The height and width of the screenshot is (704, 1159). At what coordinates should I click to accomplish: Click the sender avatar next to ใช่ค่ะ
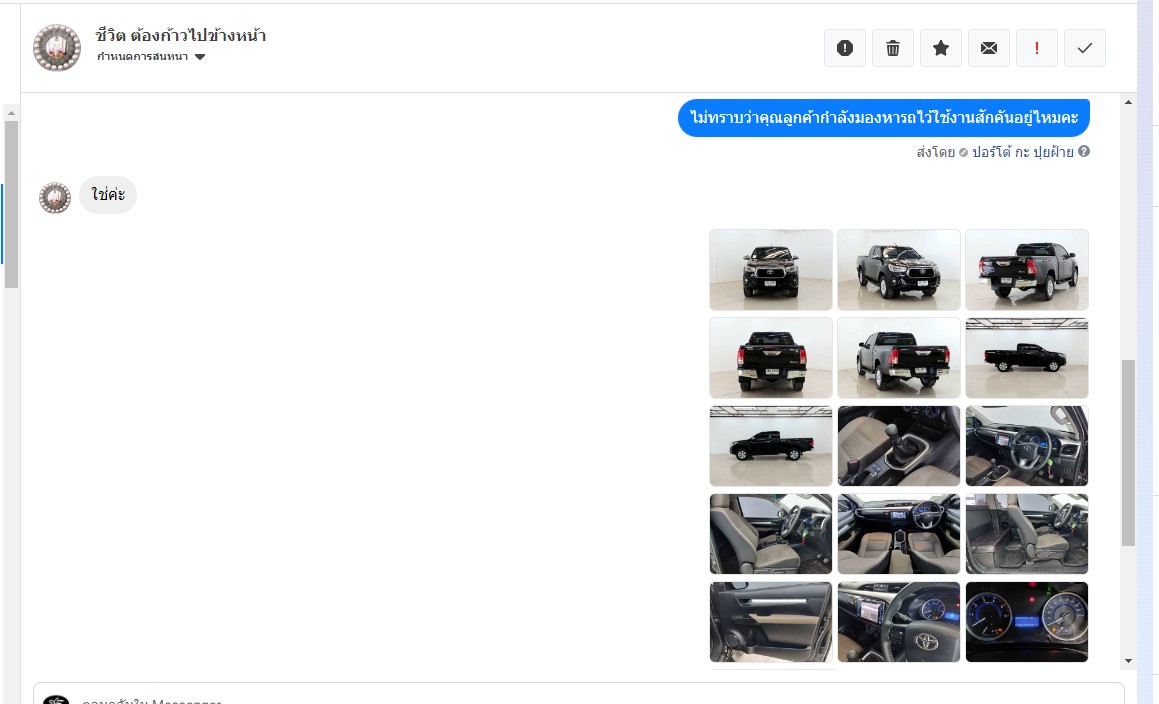click(x=55, y=197)
